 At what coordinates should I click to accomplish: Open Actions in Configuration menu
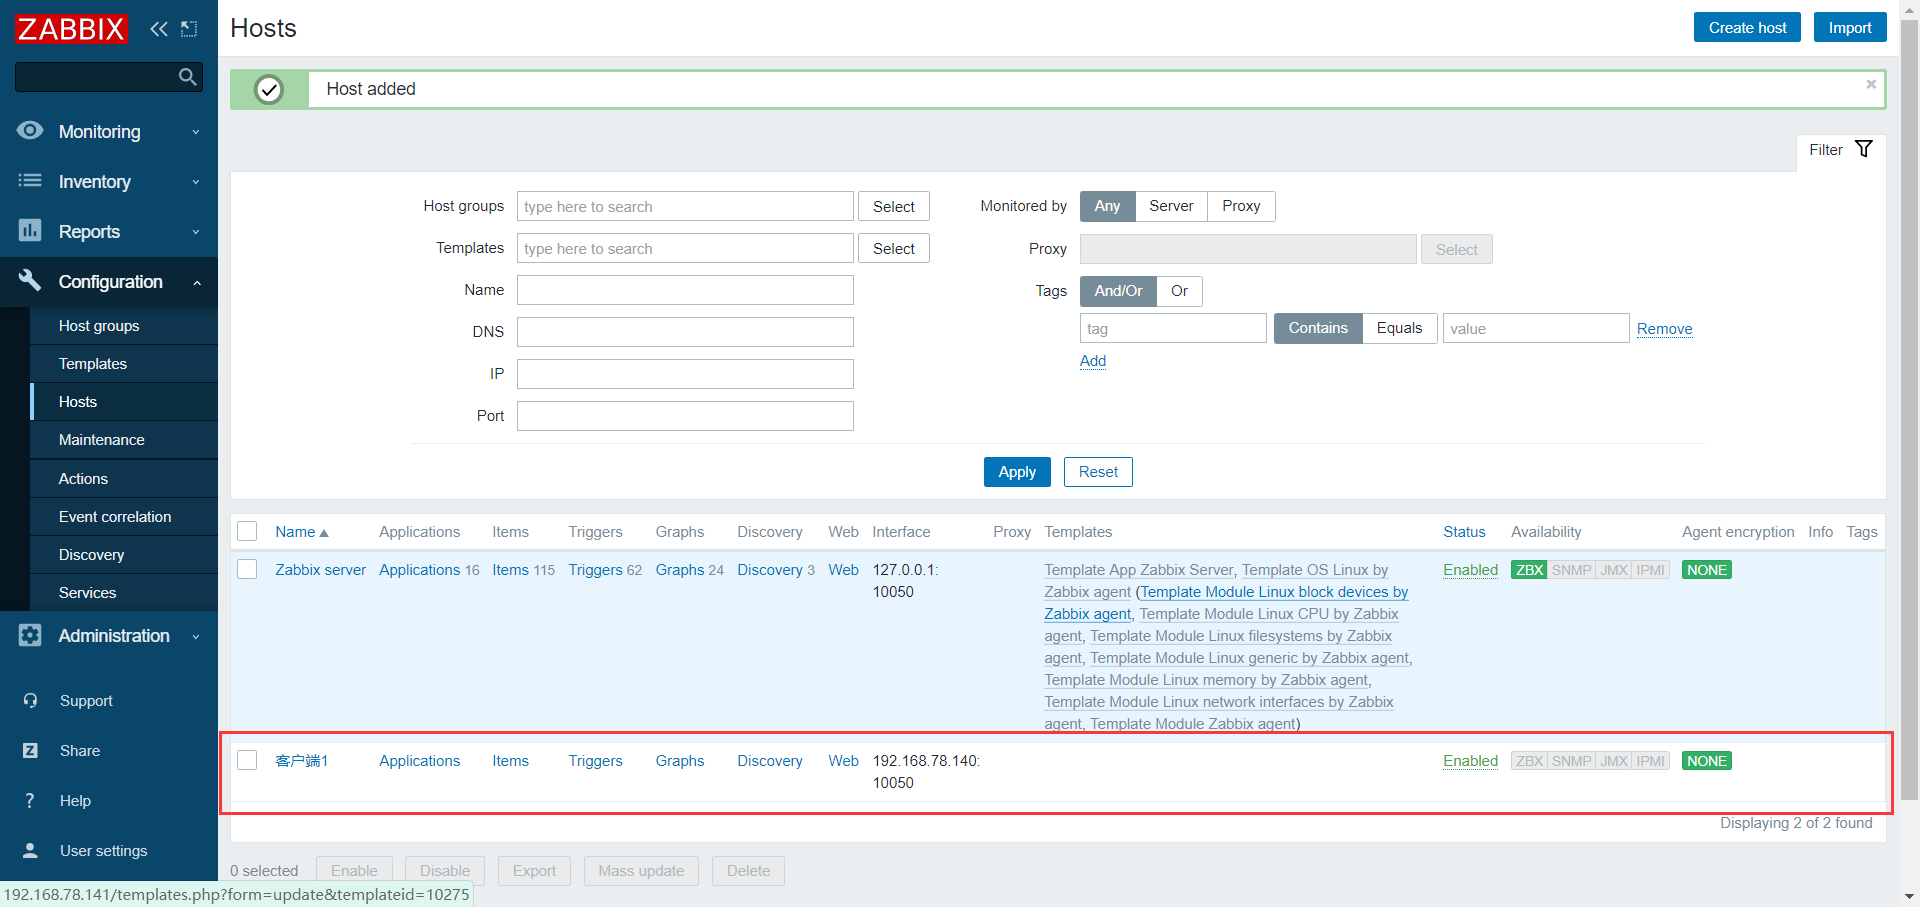pos(83,479)
